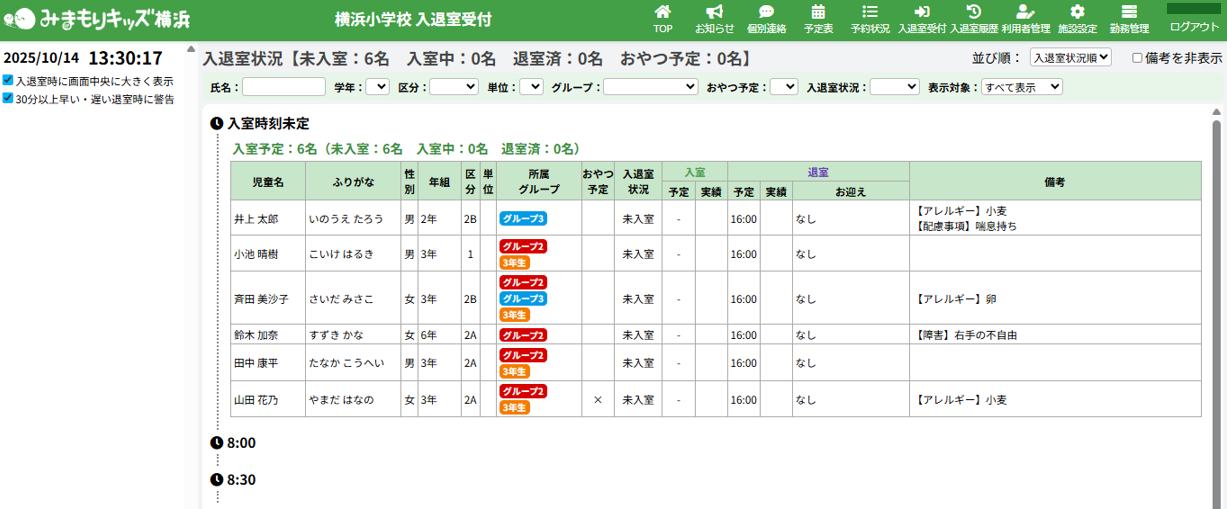Open 利用者管理 user icon
Image resolution: width=1227 pixels, height=509 pixels.
[1025, 18]
